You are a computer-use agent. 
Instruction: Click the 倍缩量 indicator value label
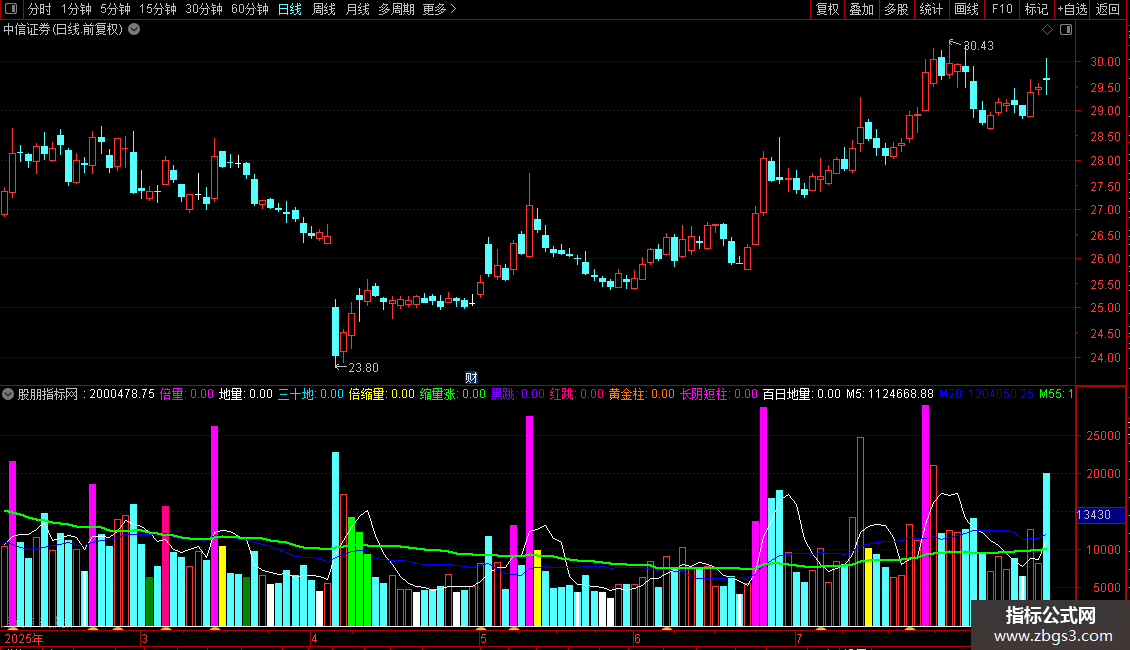click(381, 394)
